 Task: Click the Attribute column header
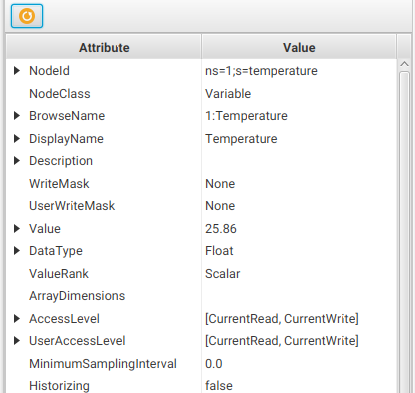[x=104, y=47]
